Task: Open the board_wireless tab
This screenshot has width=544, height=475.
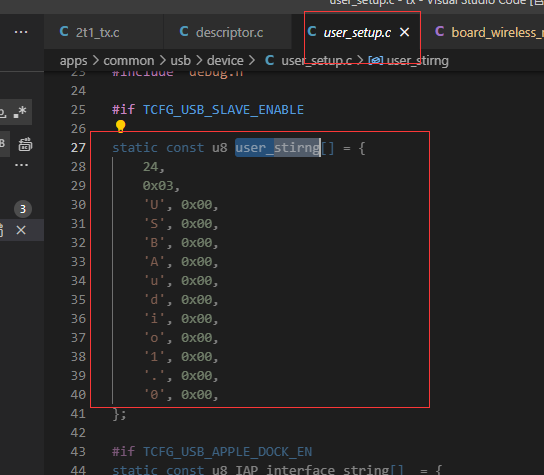Action: (x=483, y=32)
